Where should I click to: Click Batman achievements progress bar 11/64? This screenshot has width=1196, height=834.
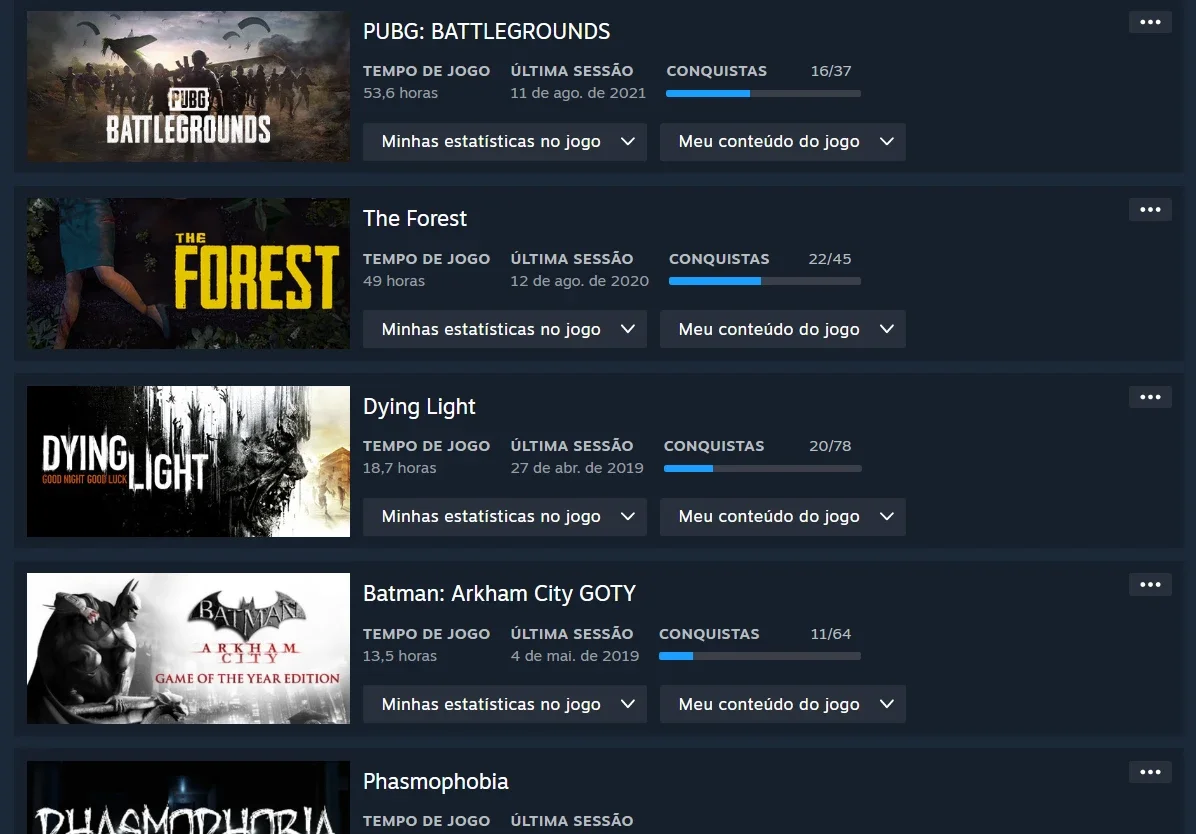coord(760,656)
